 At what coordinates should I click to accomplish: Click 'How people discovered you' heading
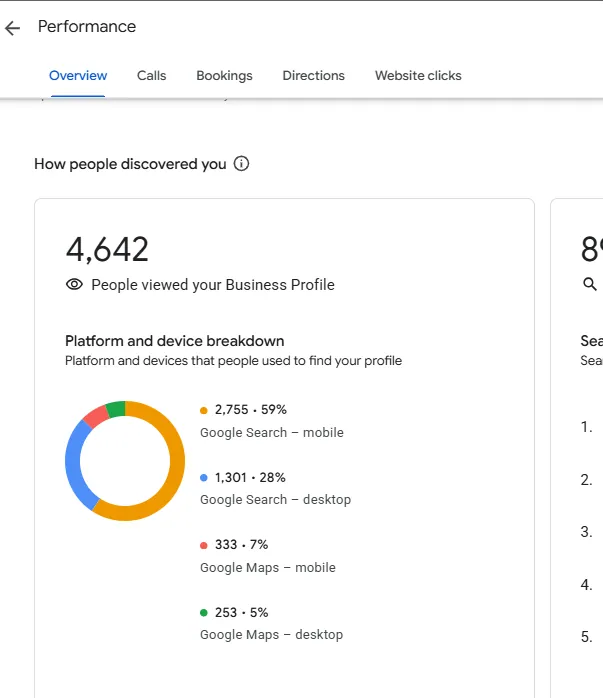coord(130,164)
